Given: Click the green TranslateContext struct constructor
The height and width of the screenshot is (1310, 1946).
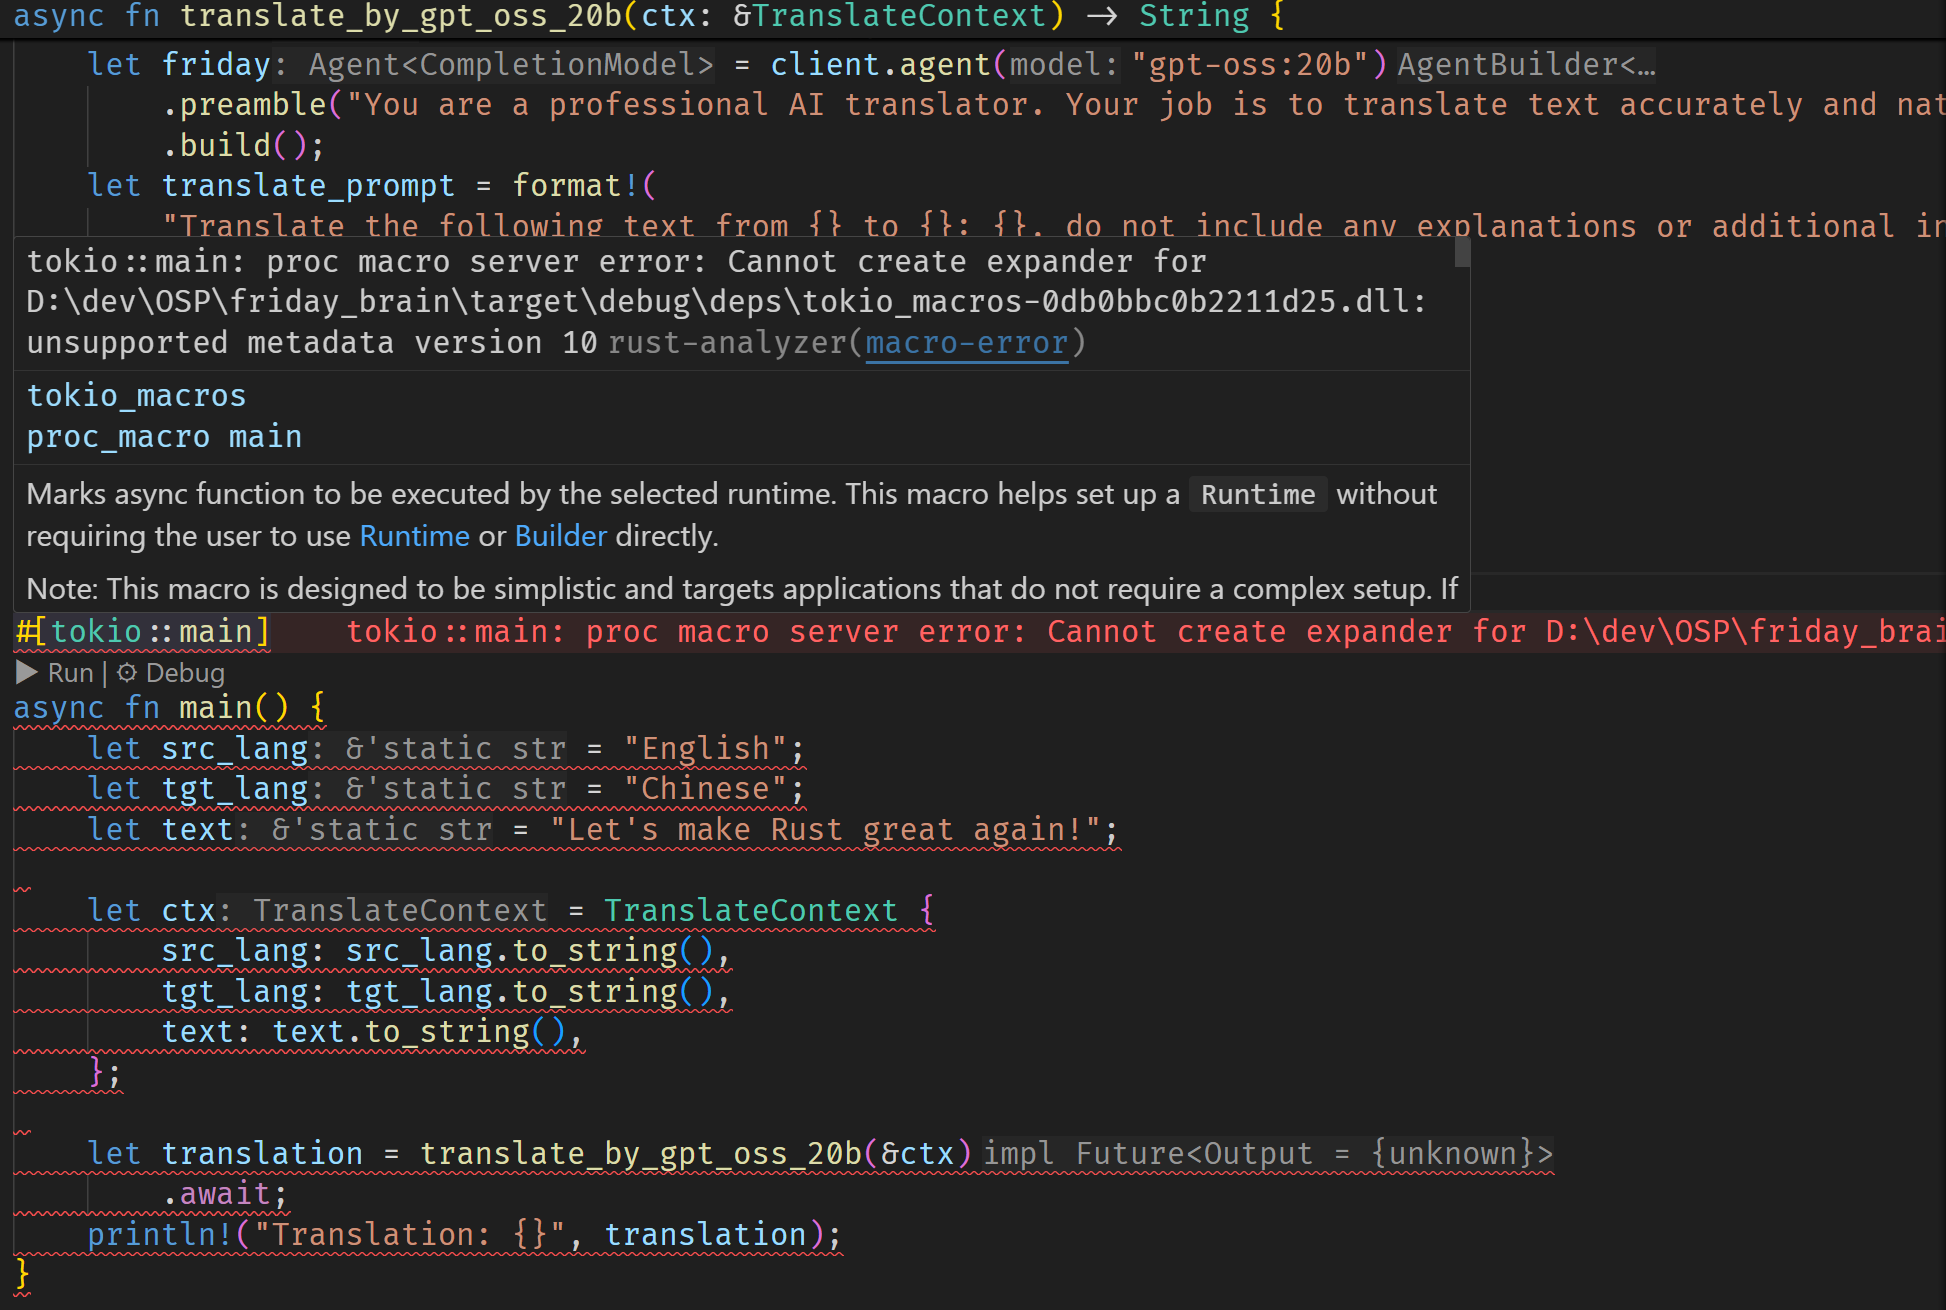Looking at the screenshot, I should (750, 910).
